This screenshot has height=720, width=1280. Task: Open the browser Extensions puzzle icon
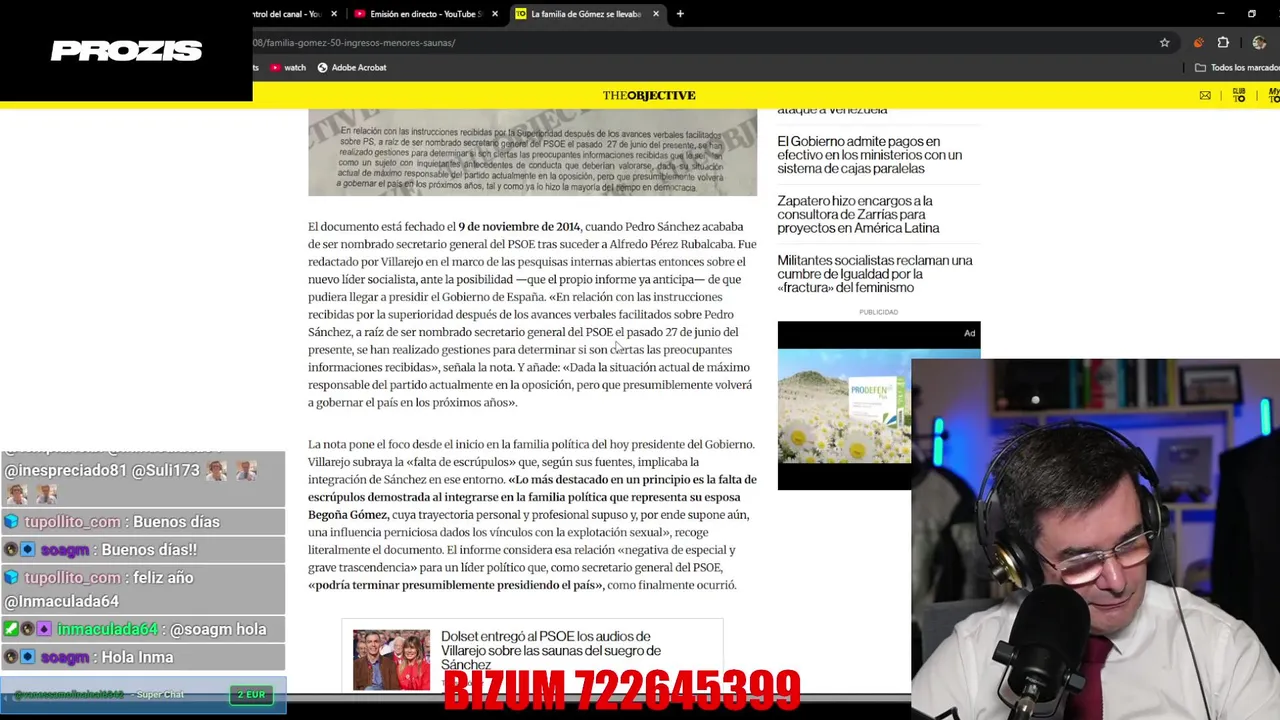(1223, 43)
